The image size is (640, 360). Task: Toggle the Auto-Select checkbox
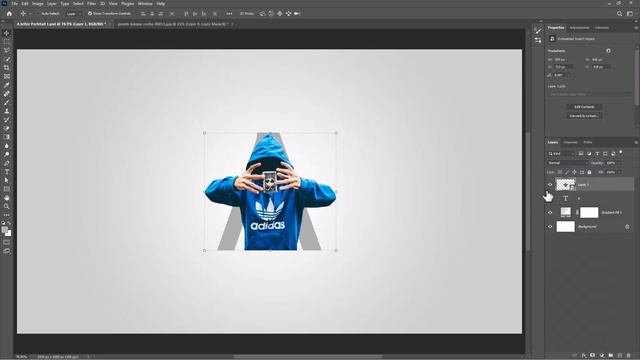click(38, 13)
